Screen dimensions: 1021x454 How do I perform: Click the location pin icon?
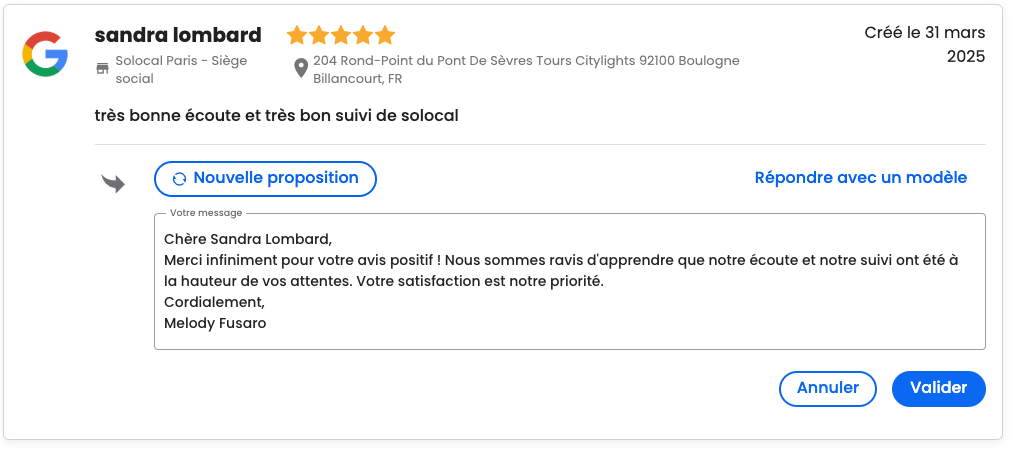pos(301,68)
